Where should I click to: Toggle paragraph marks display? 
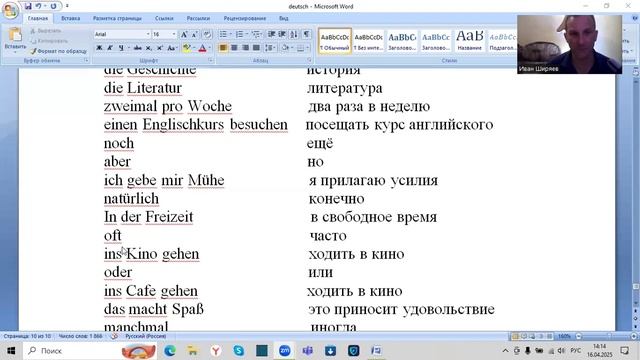tap(306, 34)
